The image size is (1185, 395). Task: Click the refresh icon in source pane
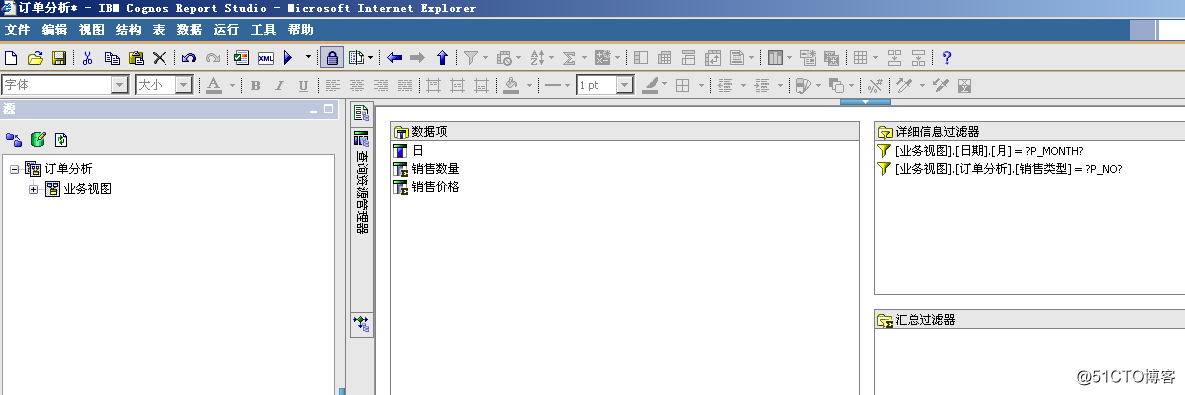click(62, 139)
